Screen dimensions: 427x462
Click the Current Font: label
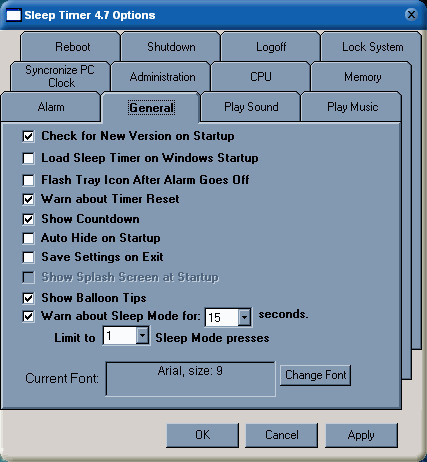tap(62, 379)
